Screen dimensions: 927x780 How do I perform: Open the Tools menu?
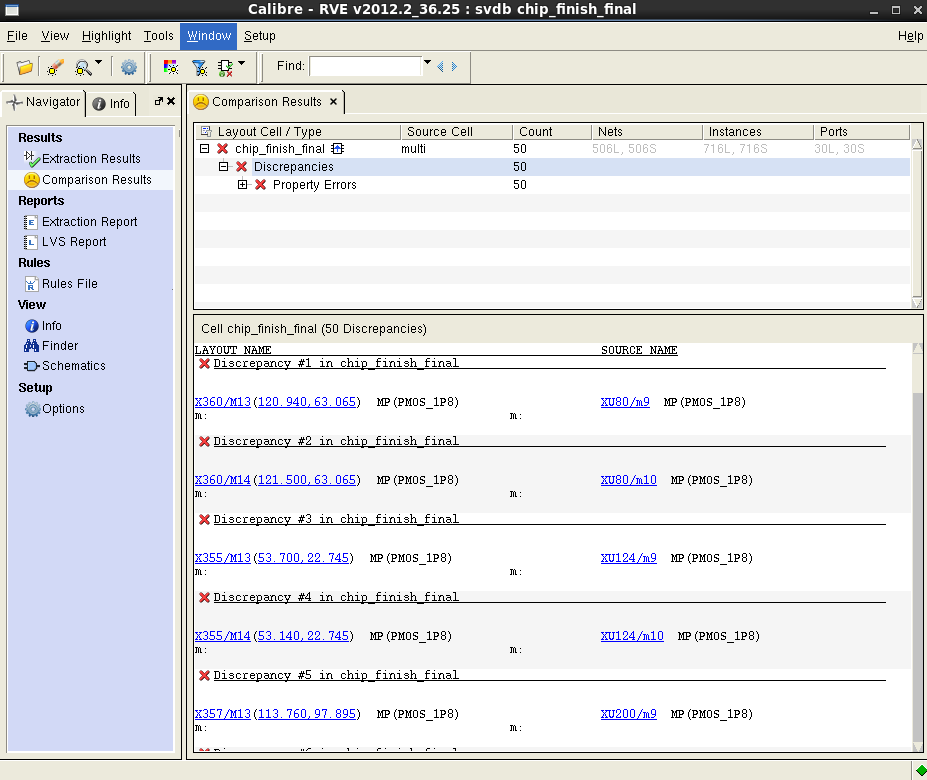click(x=158, y=36)
